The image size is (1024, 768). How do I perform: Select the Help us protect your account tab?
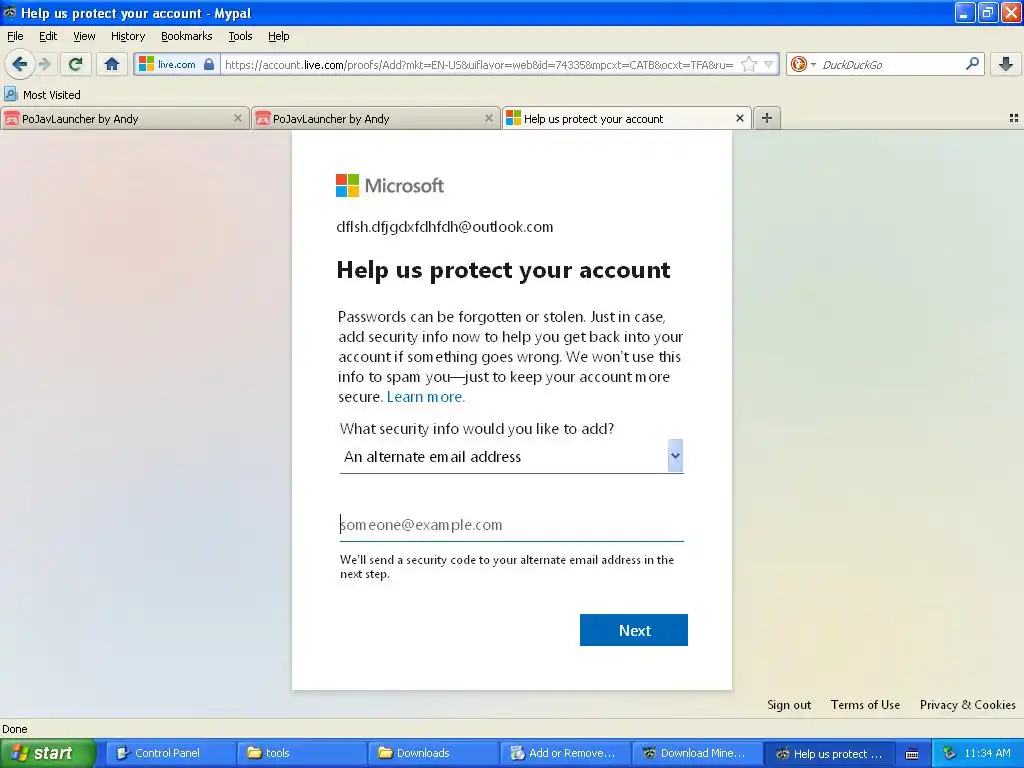point(627,118)
